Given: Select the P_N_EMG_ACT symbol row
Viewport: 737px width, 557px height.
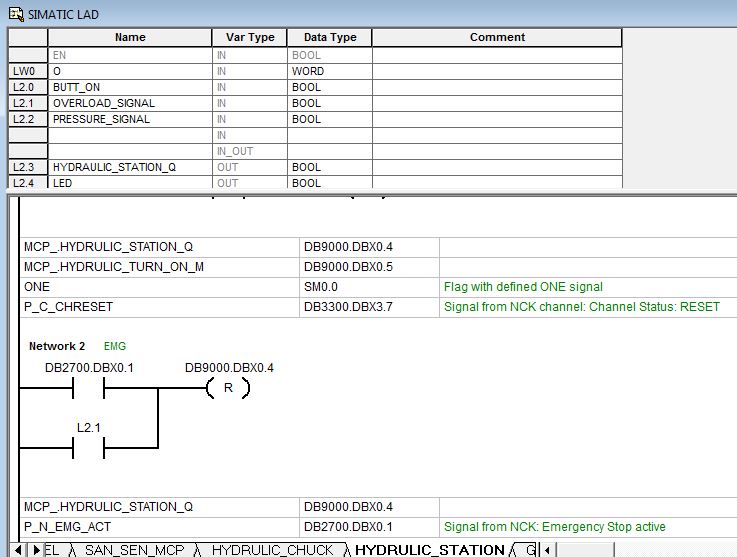Looking at the screenshot, I should [160, 526].
